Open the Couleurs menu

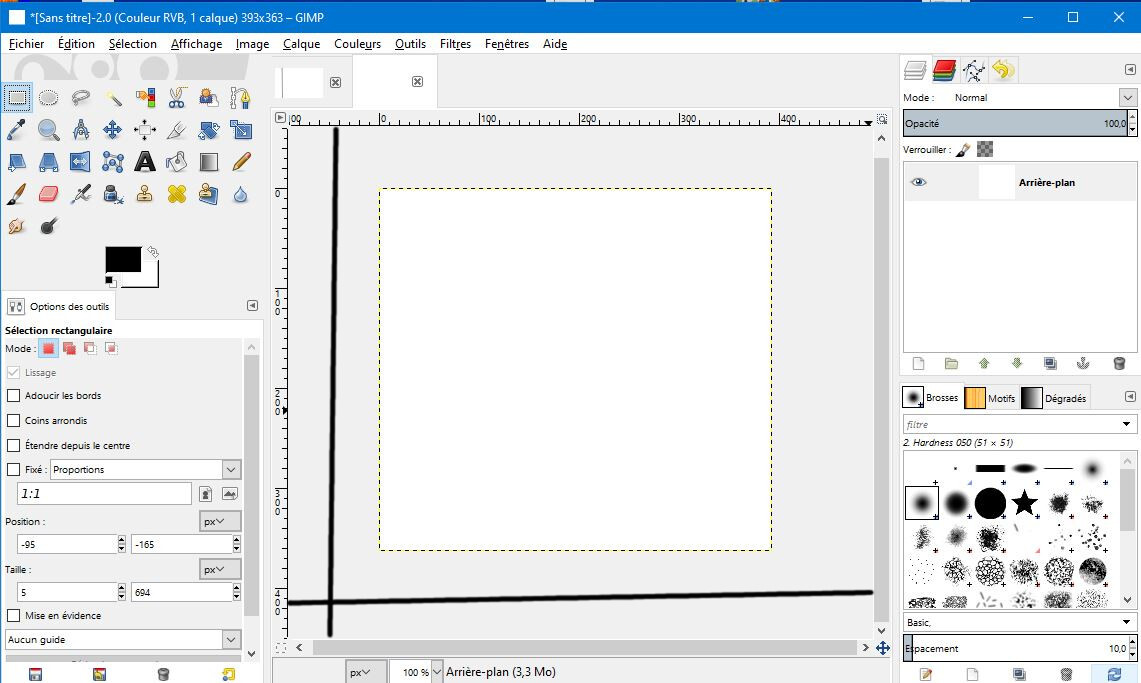pos(357,44)
